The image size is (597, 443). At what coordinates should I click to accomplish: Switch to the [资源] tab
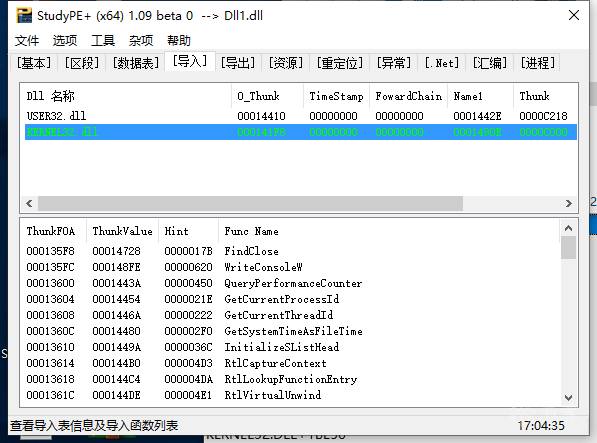coord(286,63)
